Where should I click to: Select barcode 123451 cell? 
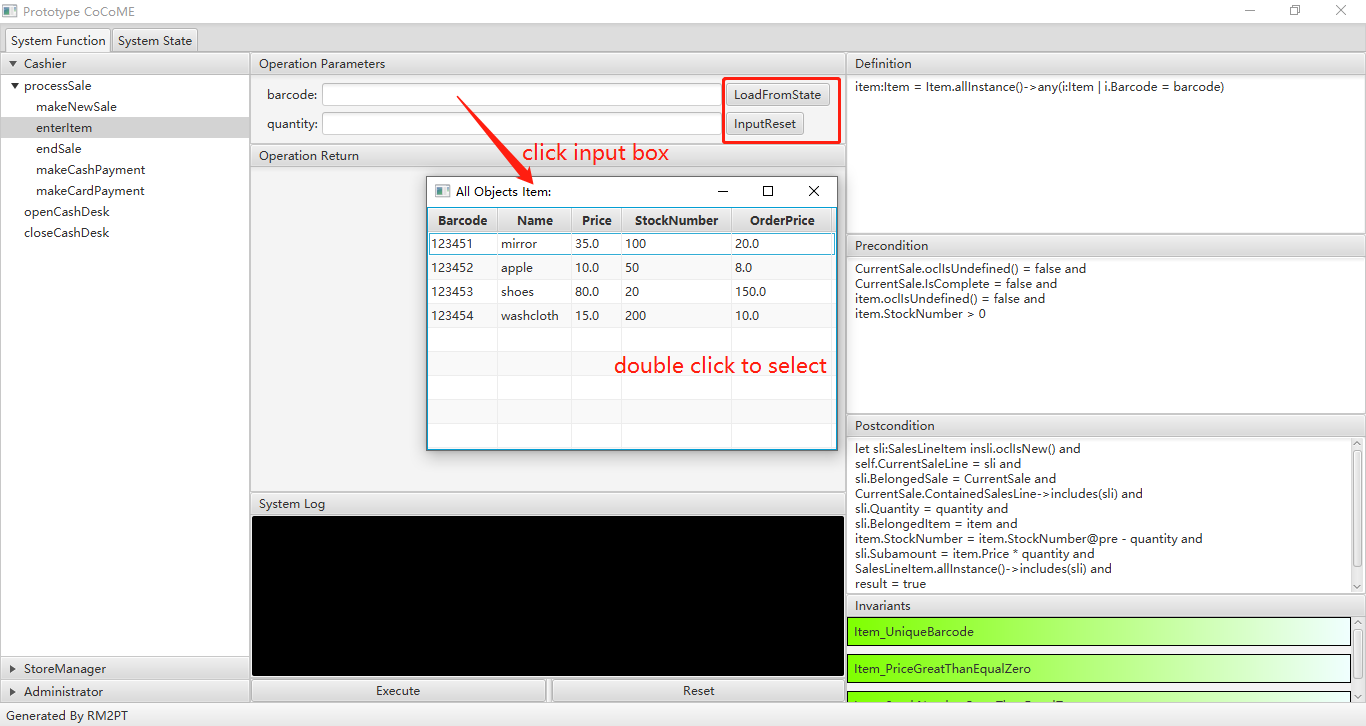(x=462, y=244)
